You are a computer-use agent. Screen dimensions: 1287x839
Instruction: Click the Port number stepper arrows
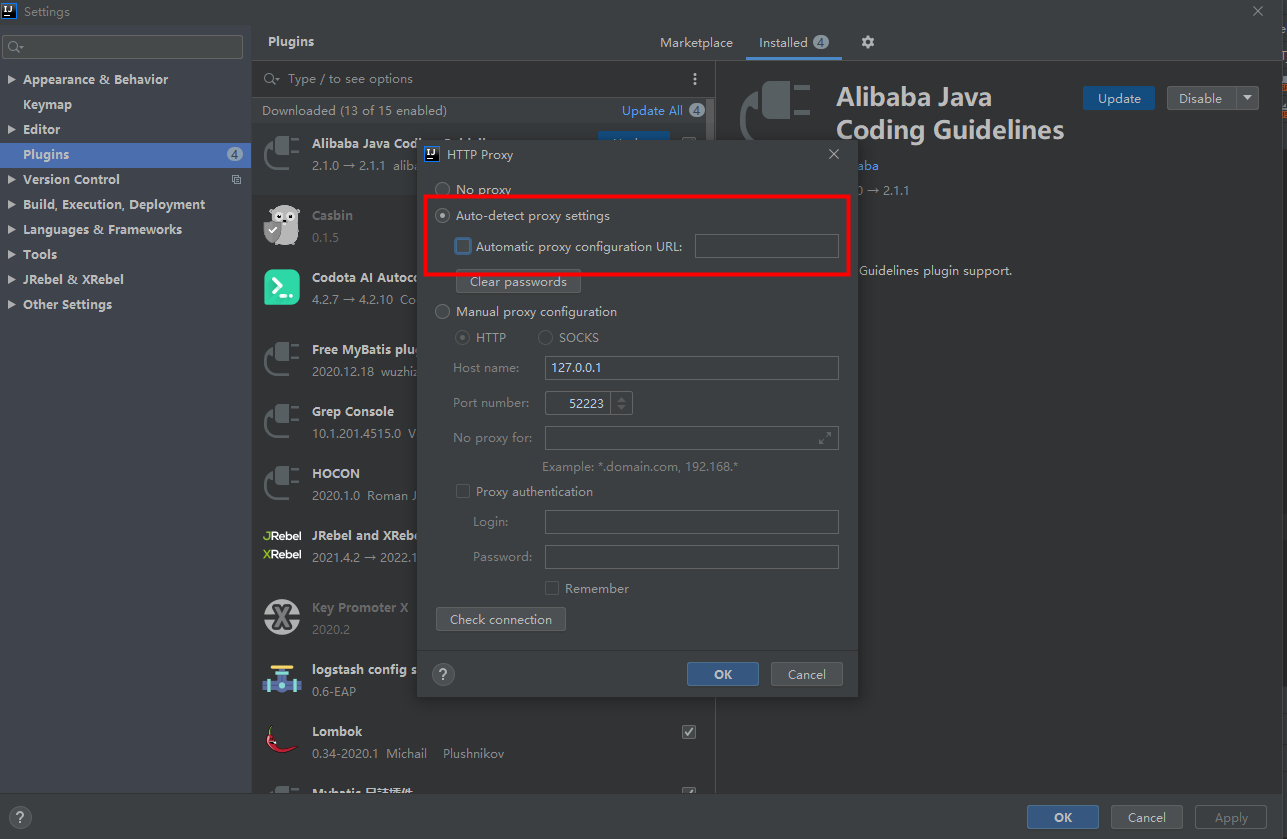point(622,403)
